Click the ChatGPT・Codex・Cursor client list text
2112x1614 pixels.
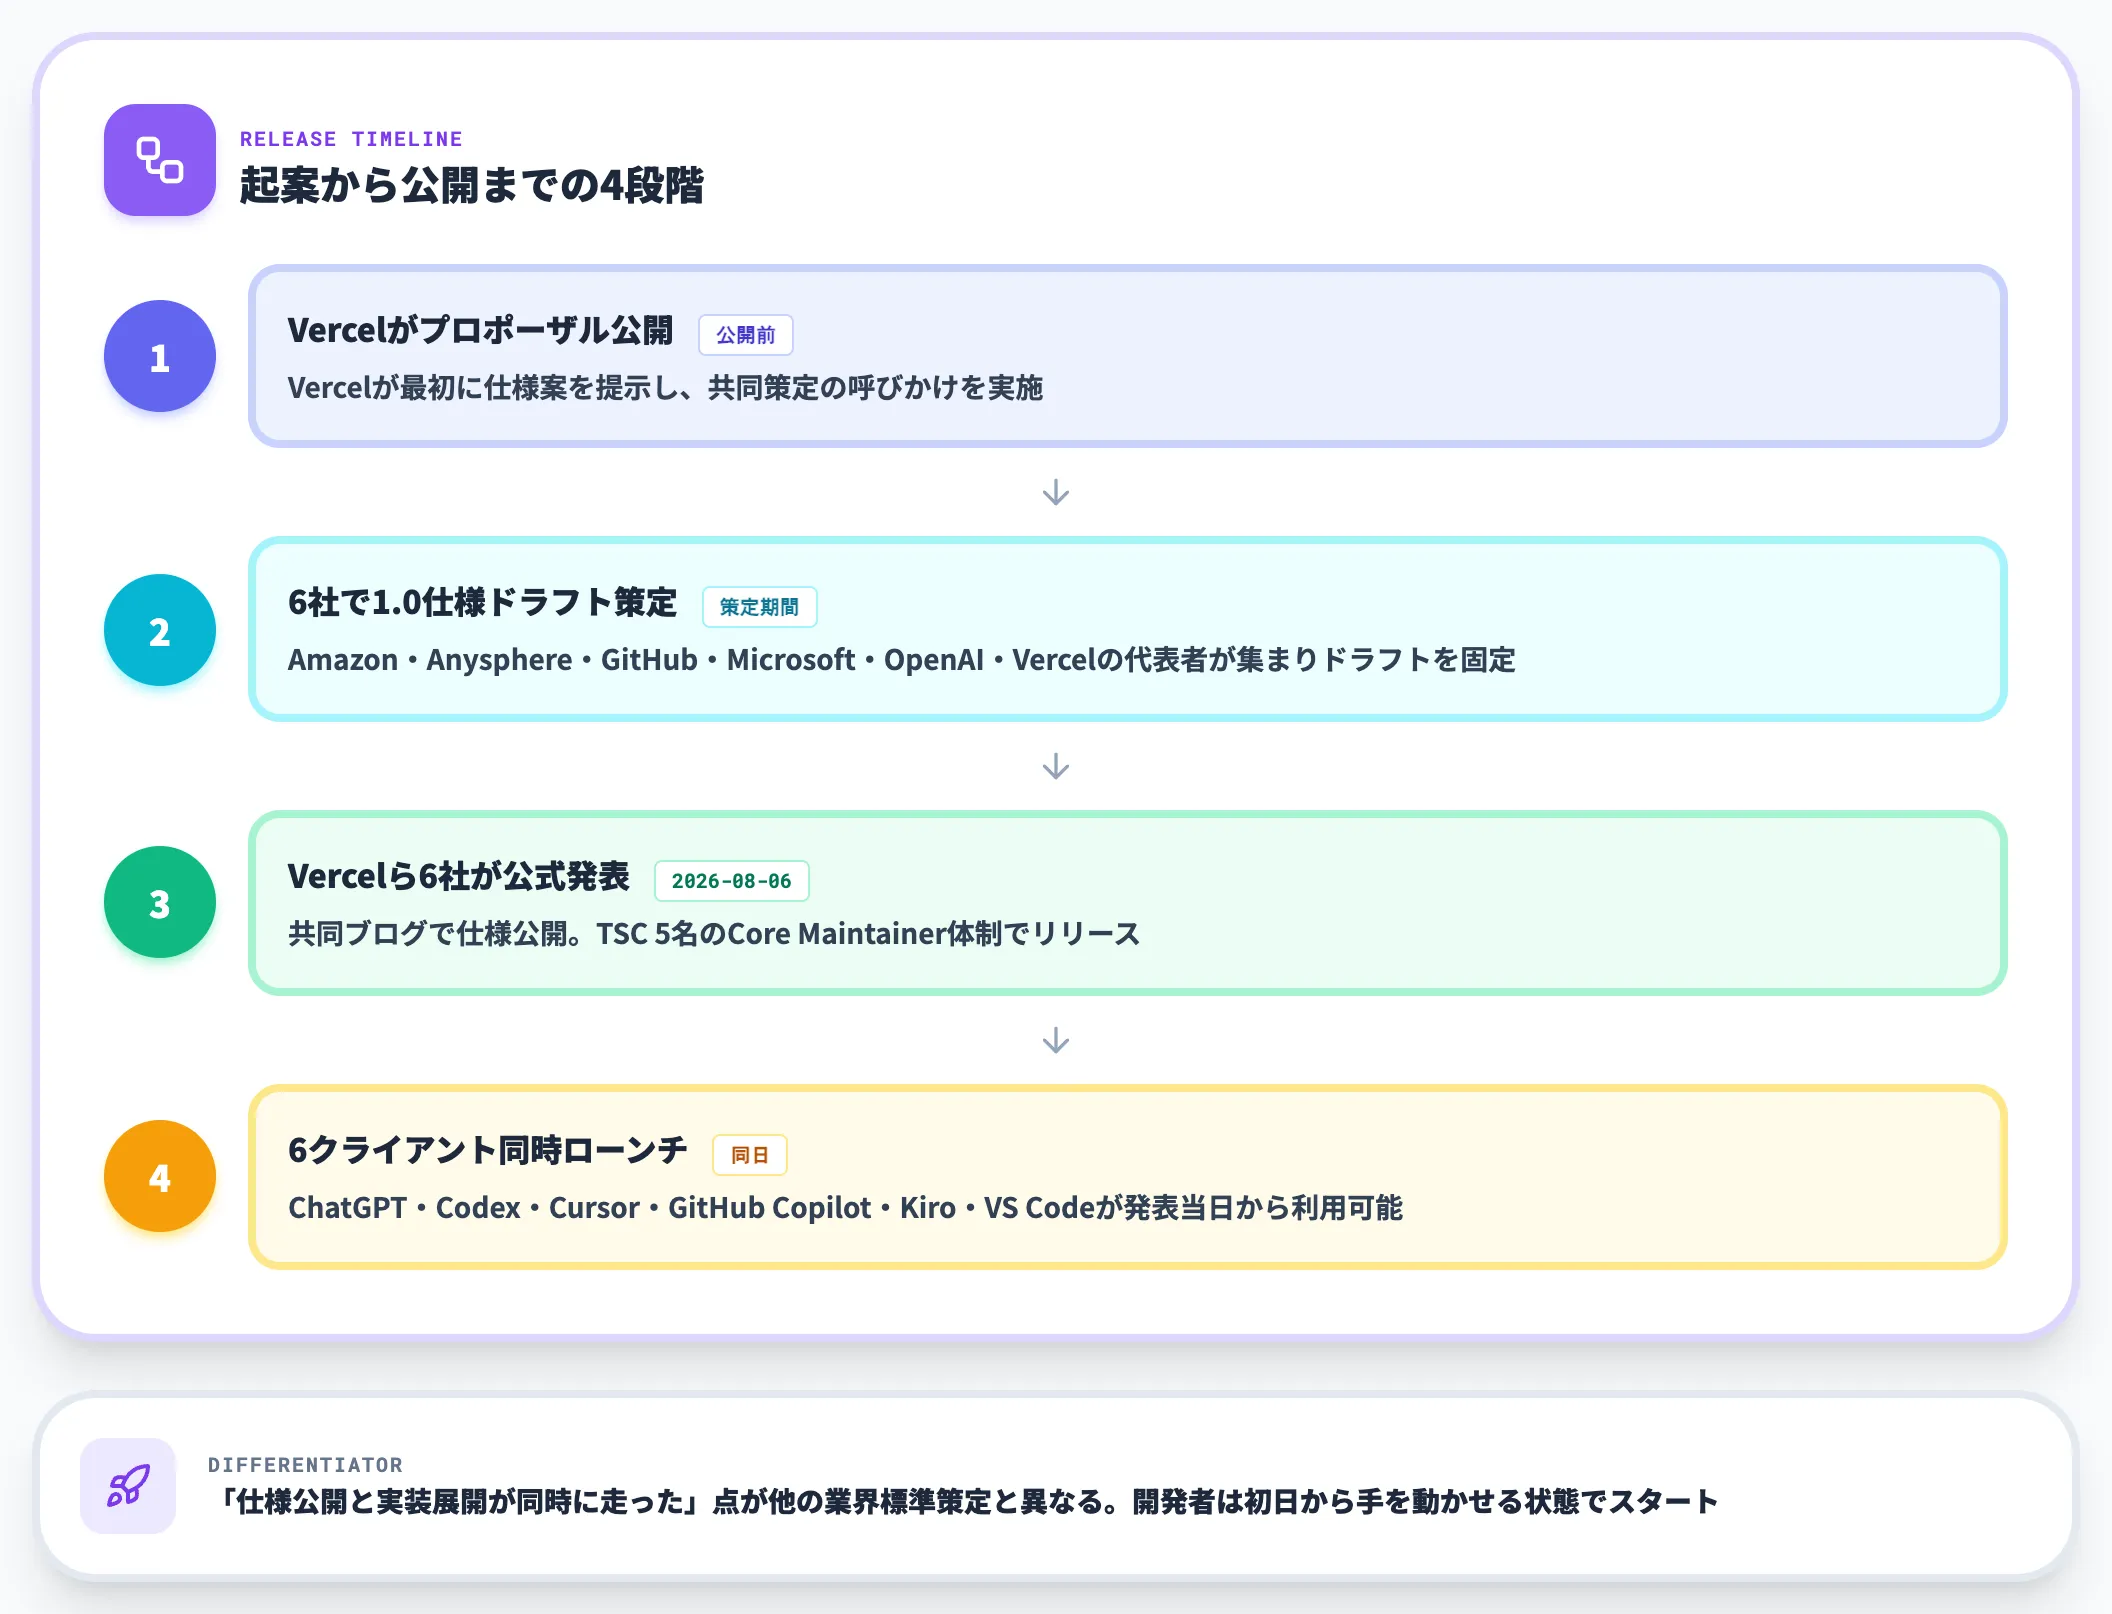(845, 1208)
